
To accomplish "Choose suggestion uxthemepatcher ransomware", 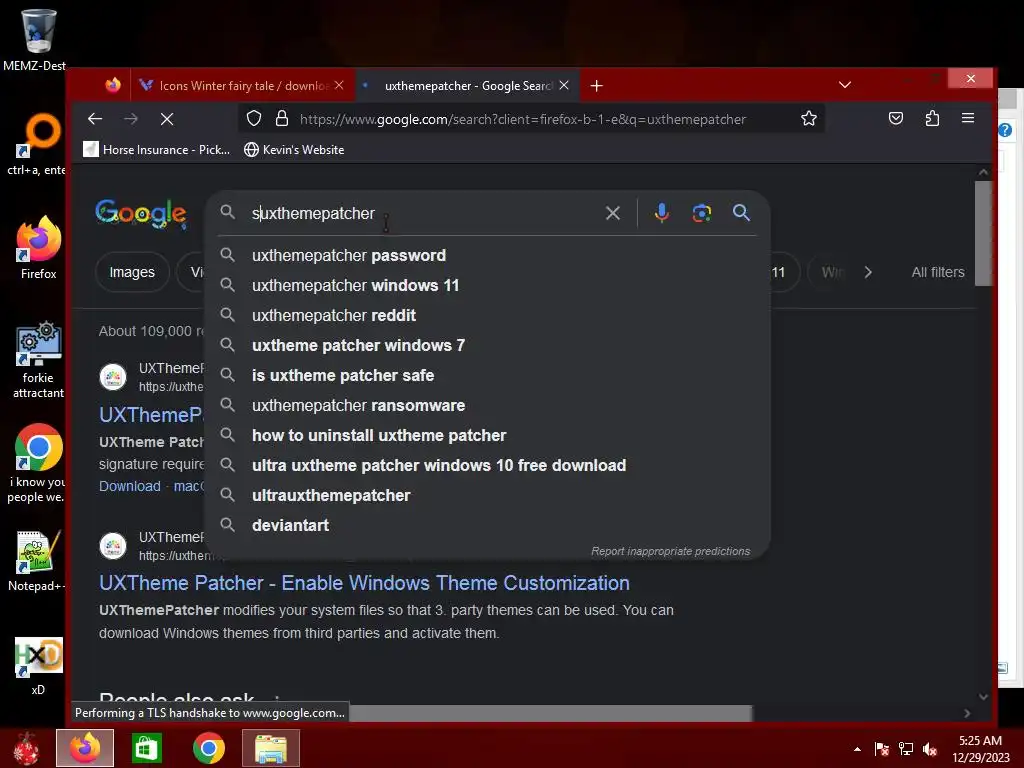I will click(487, 406).
